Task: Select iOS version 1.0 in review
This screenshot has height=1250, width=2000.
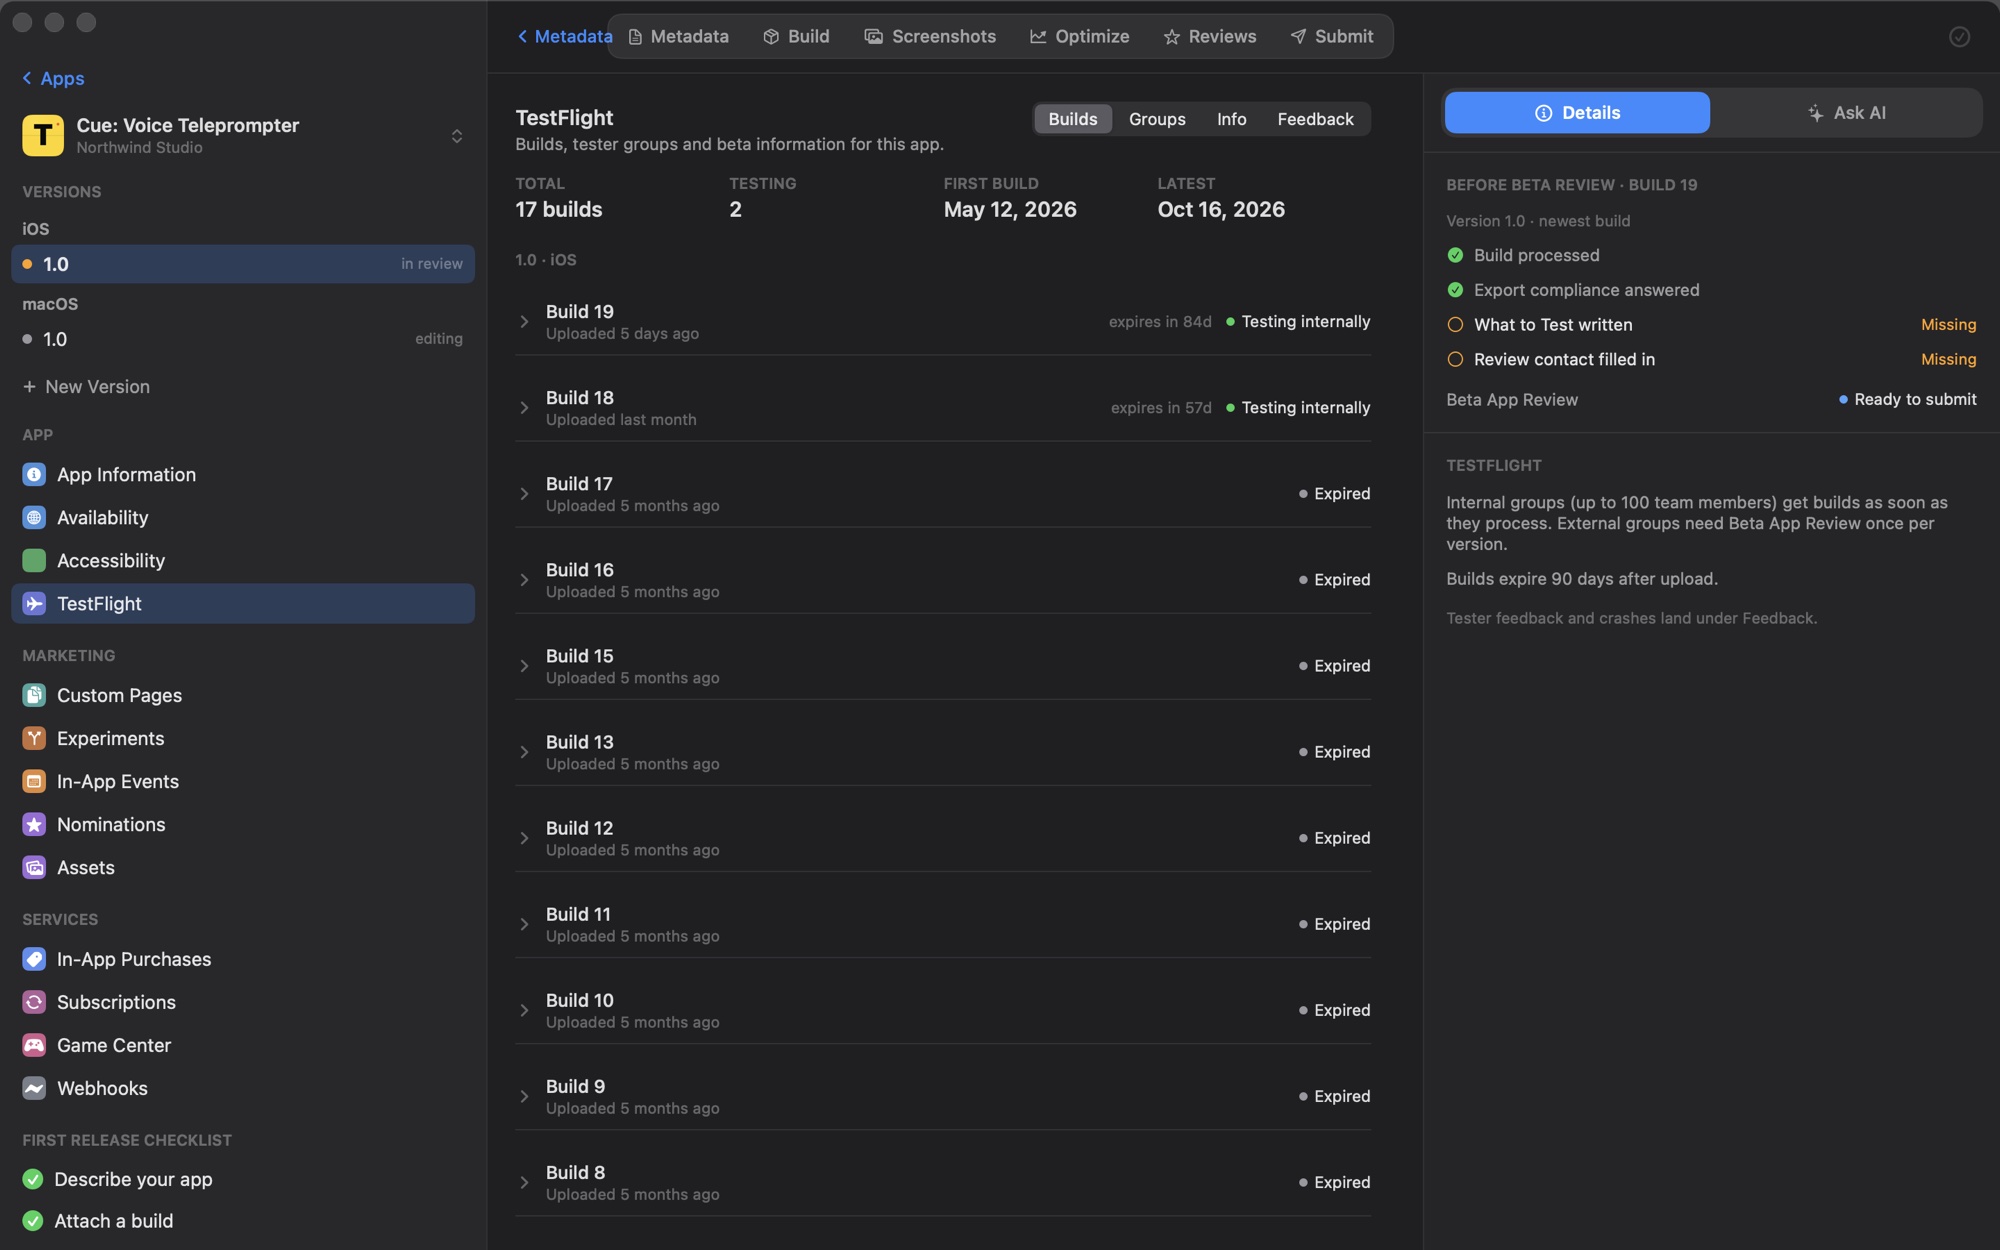Action: [243, 264]
